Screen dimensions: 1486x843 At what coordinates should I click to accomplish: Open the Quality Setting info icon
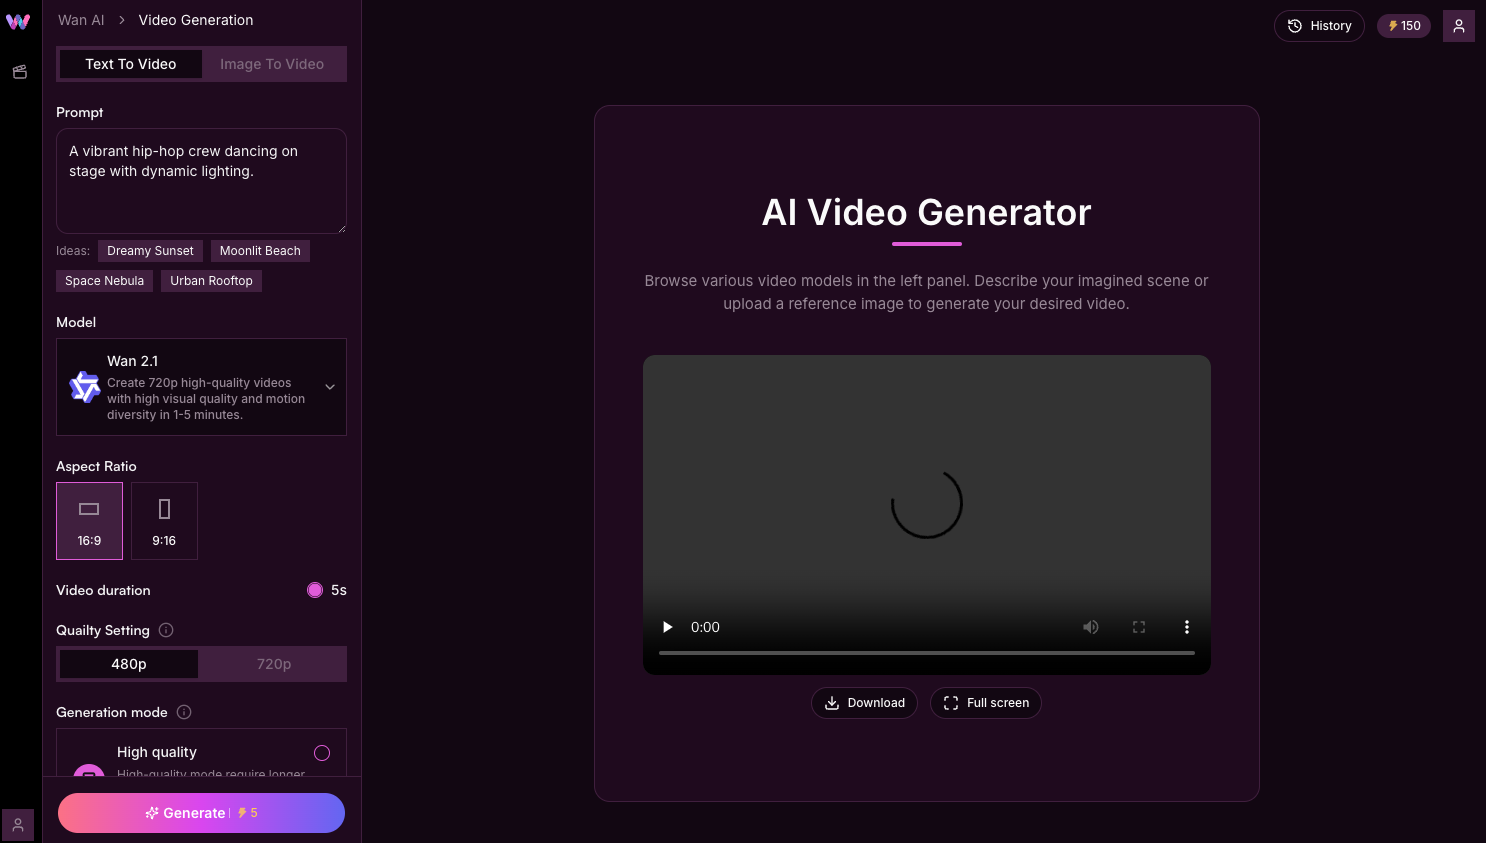click(x=166, y=630)
